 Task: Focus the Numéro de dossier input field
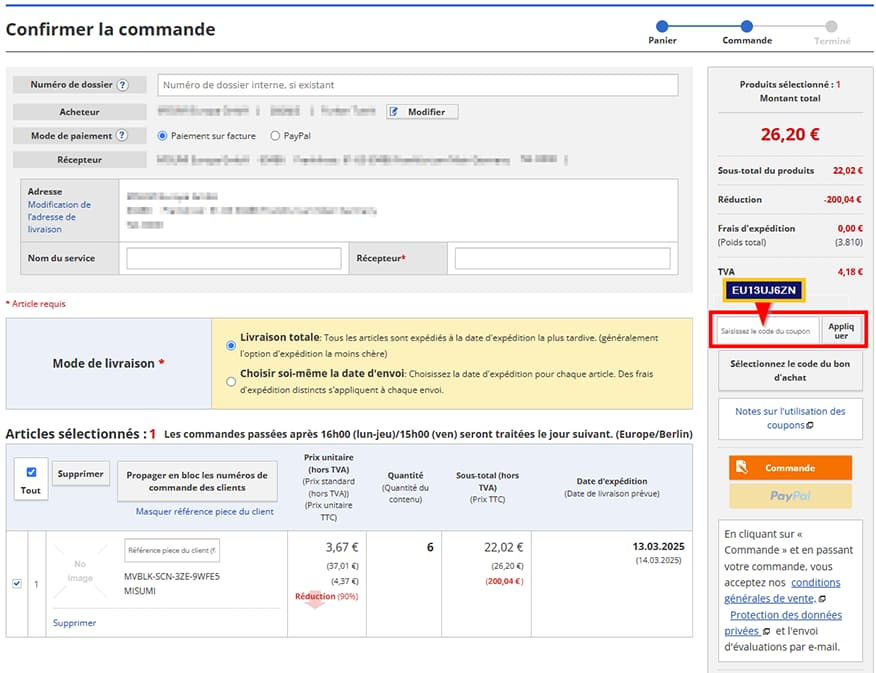tap(418, 85)
